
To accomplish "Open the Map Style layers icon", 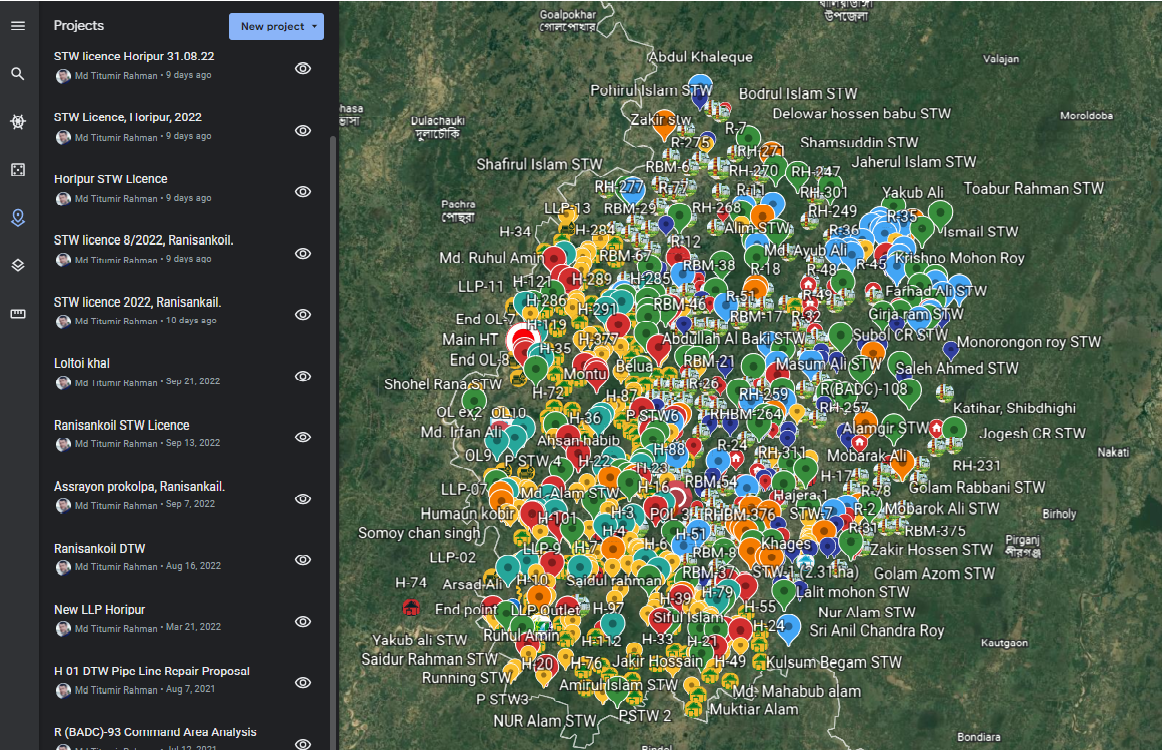I will click(x=18, y=266).
